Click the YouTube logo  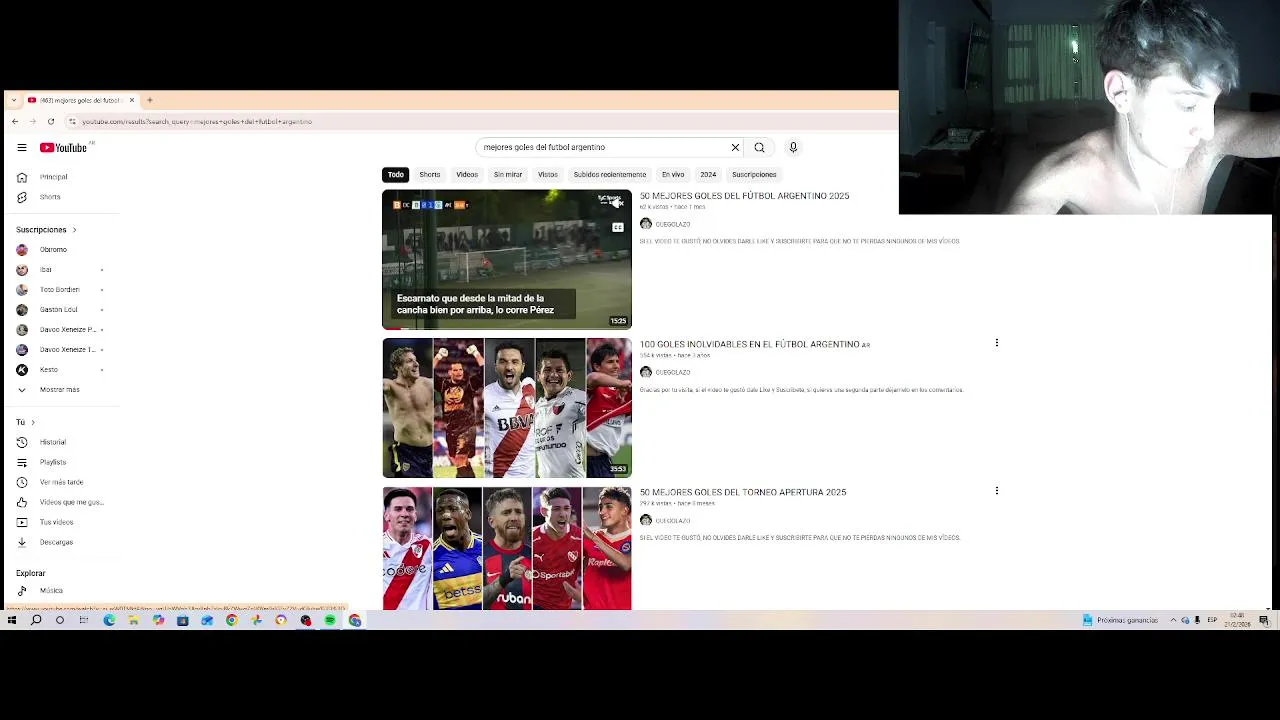[63, 147]
